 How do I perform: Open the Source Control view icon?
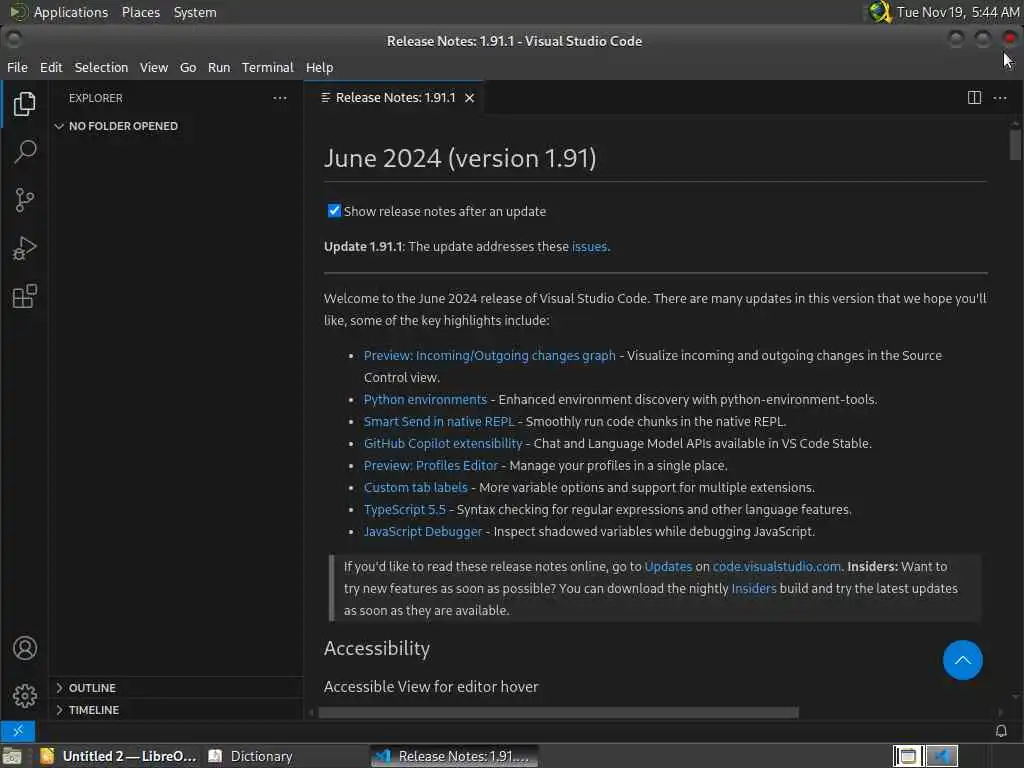click(24, 200)
